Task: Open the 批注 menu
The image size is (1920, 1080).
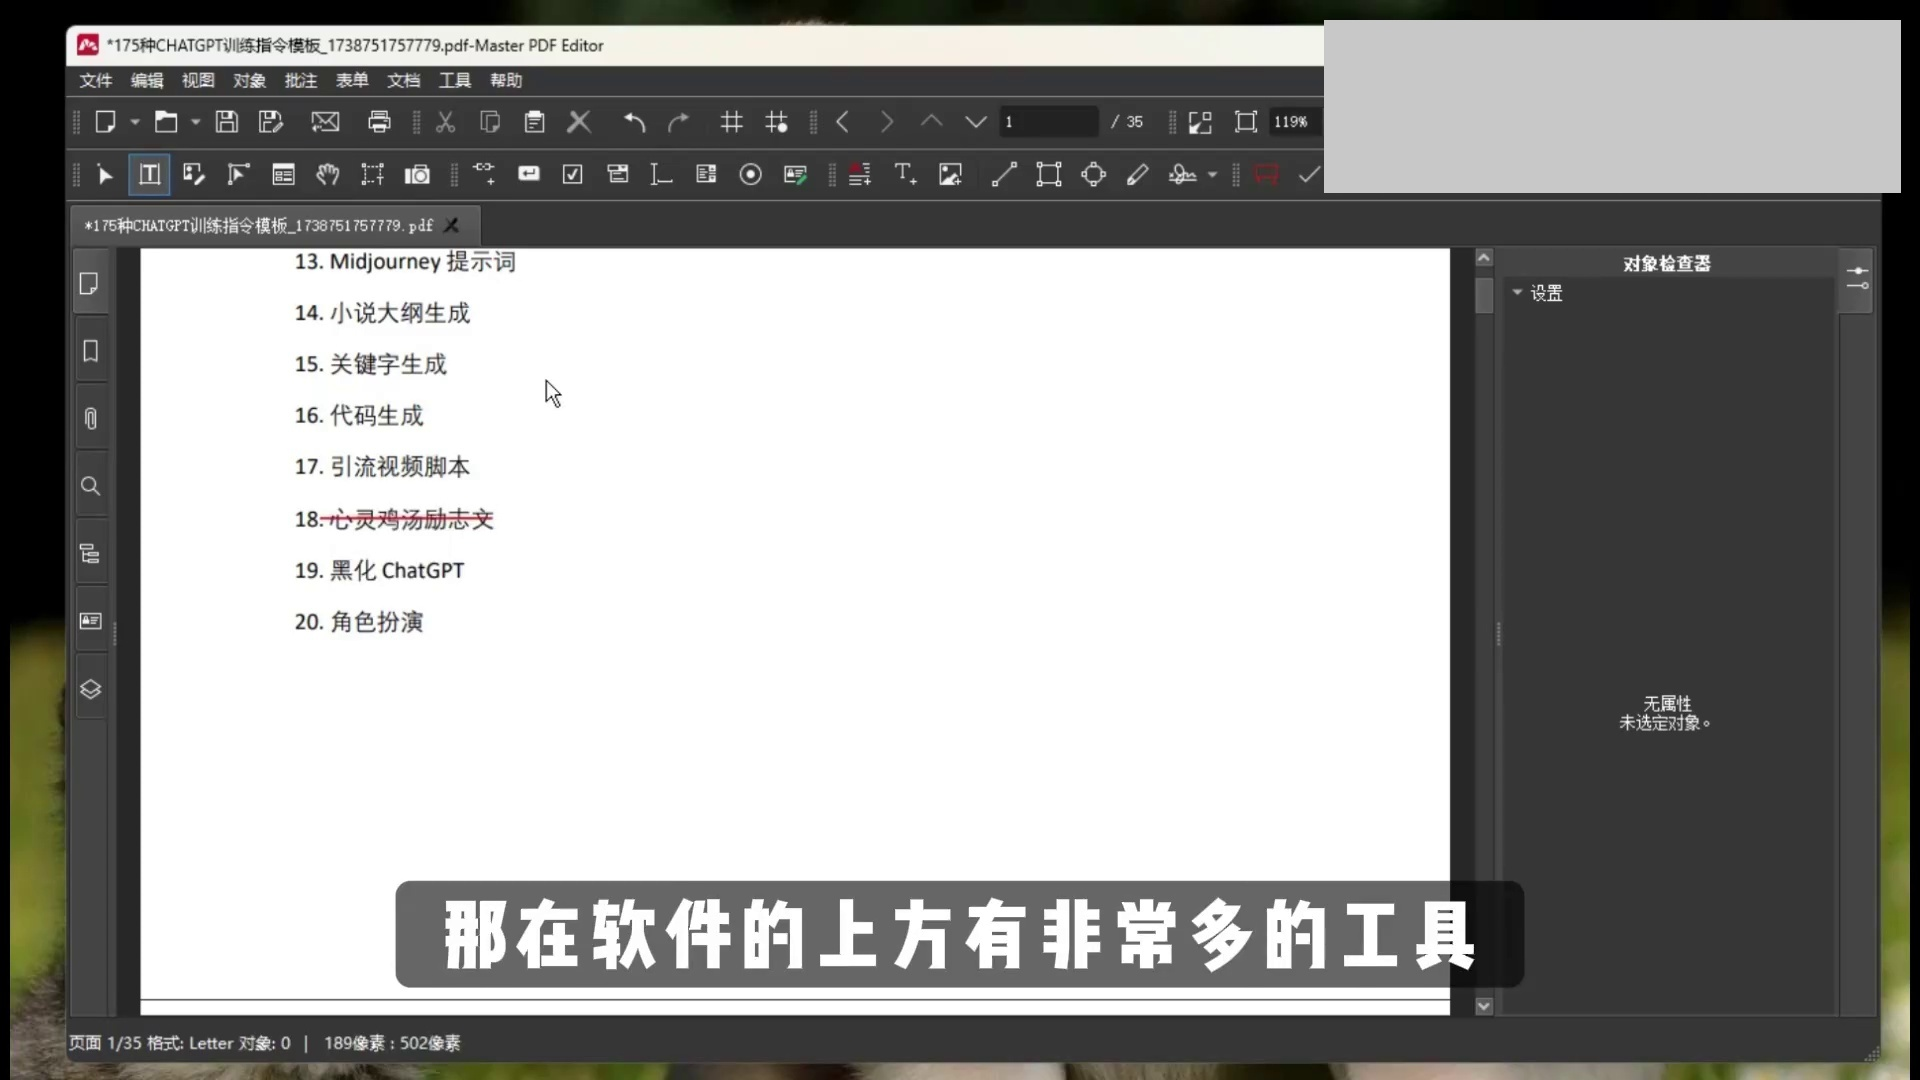Action: tap(300, 81)
